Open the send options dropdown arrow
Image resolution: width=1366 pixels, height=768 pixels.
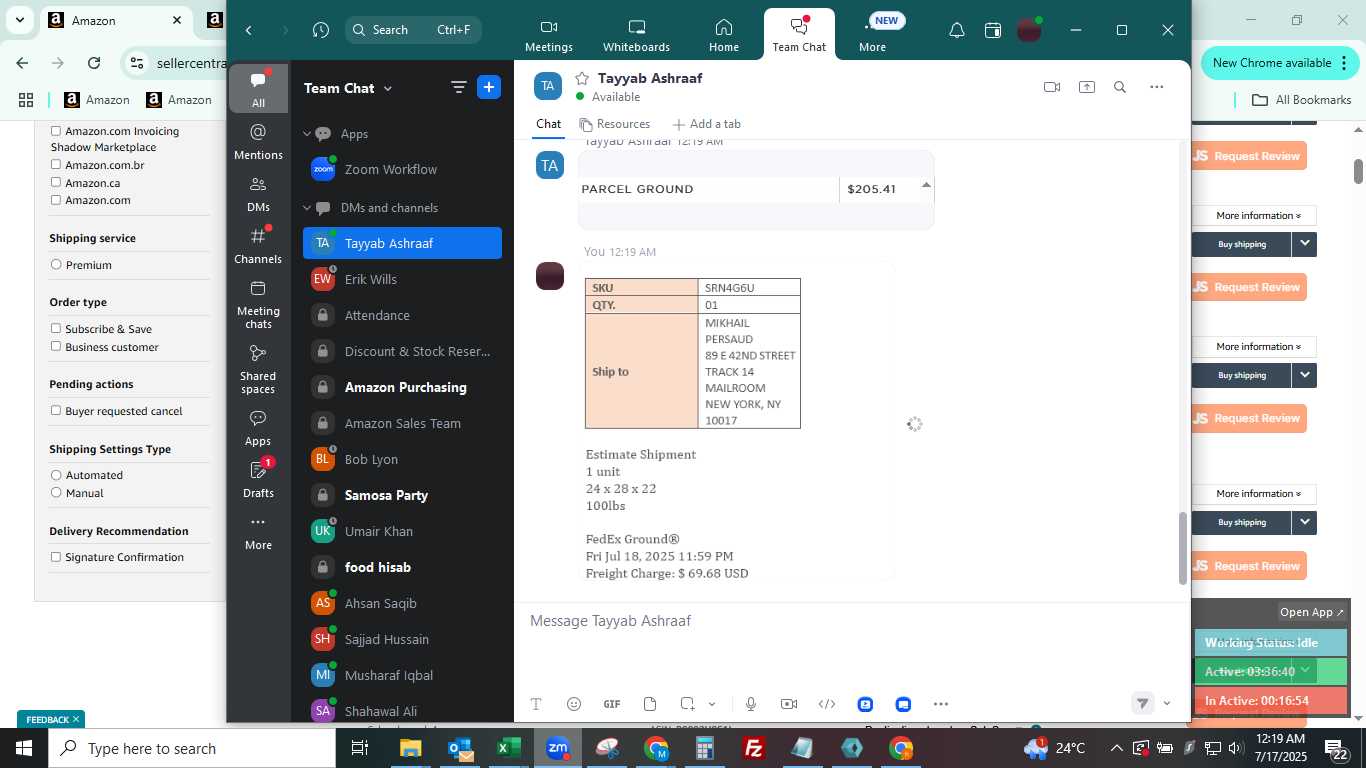1166,703
